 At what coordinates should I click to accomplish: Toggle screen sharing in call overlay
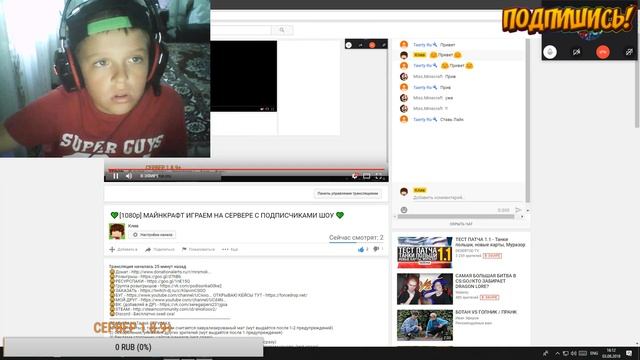[629, 52]
